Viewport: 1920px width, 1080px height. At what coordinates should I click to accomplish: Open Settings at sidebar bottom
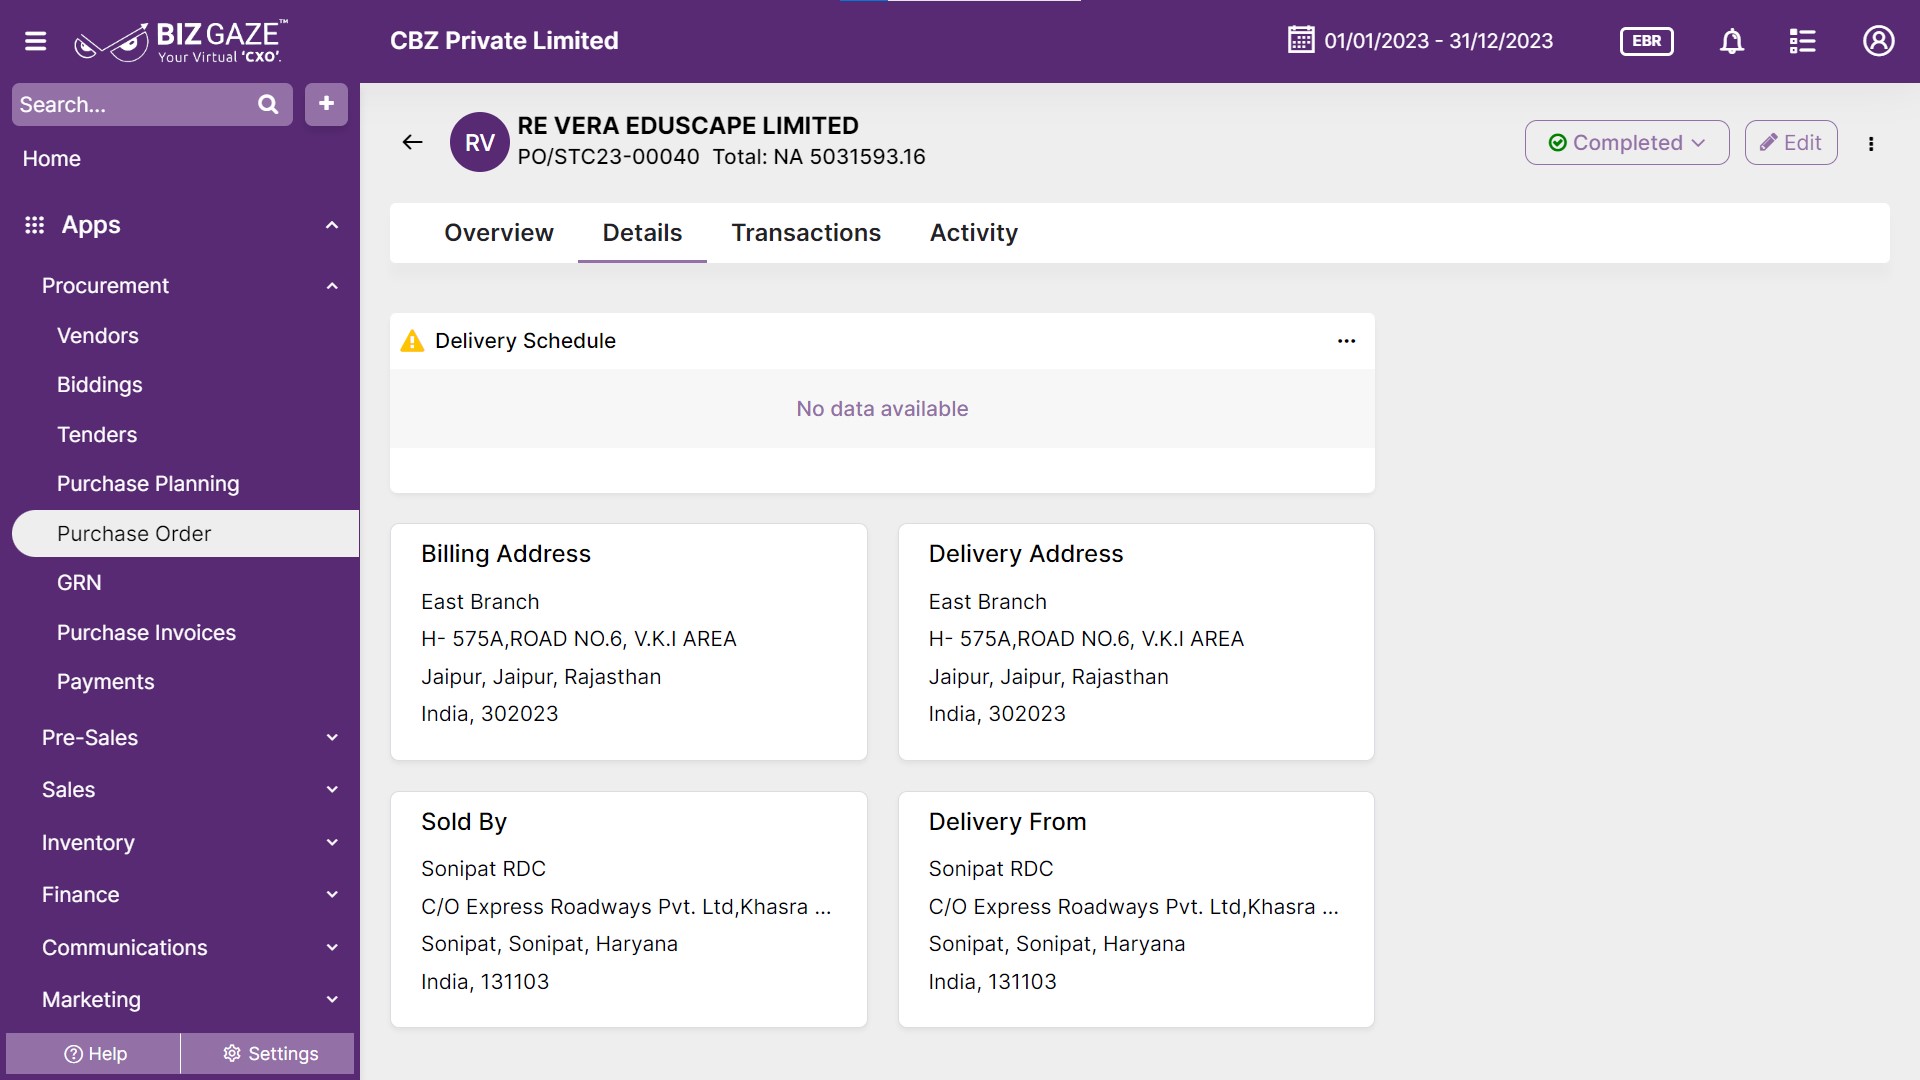(268, 1054)
